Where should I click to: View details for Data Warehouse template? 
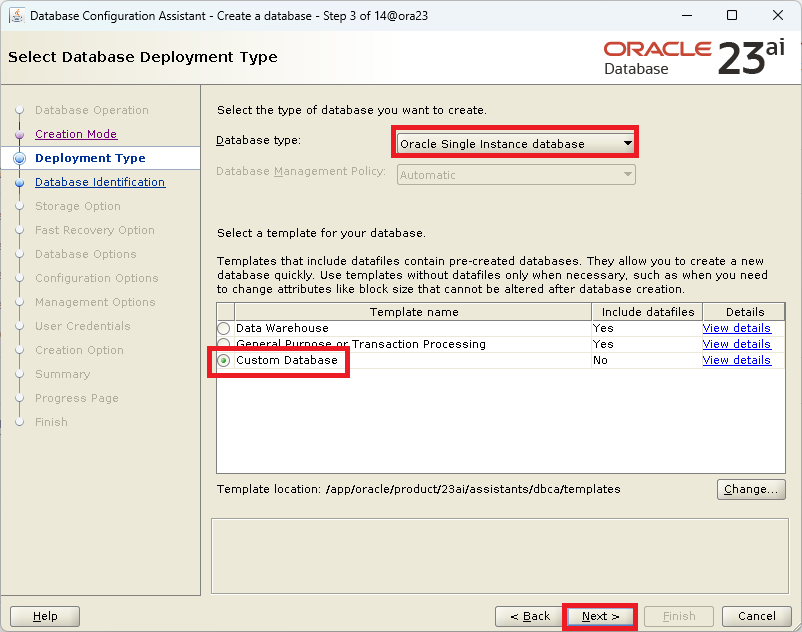coord(736,328)
